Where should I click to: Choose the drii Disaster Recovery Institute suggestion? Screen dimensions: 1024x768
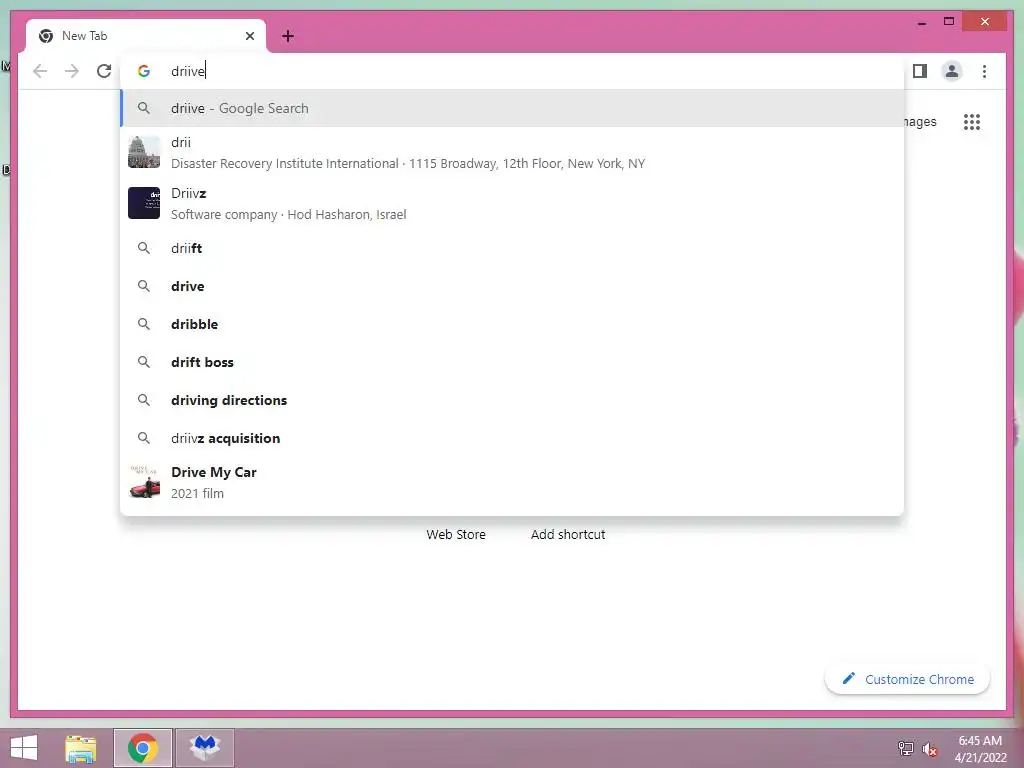(512, 152)
